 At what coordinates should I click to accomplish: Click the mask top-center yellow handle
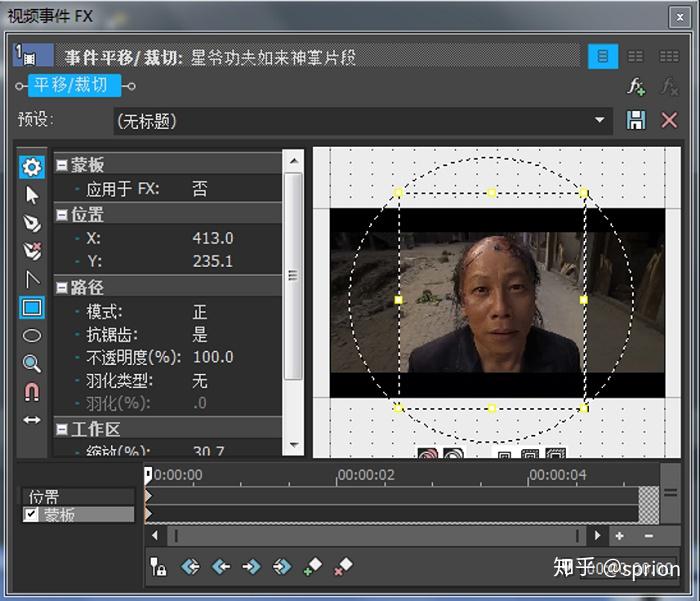coord(492,193)
